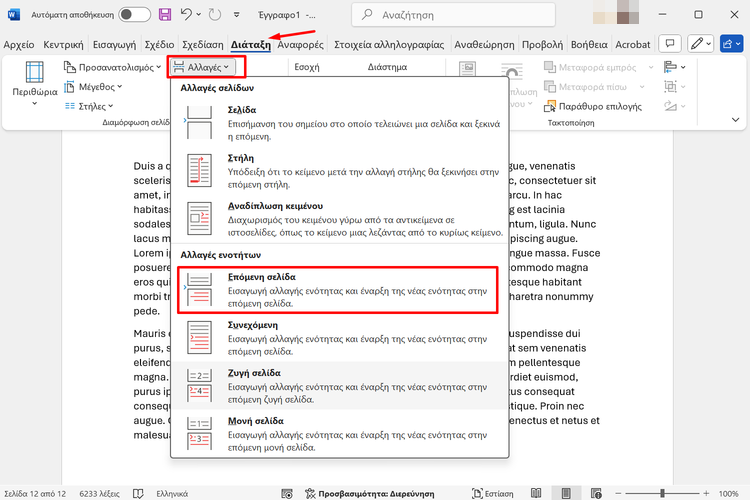Click the Group objects icon
The image size is (750, 500).
tap(674, 87)
